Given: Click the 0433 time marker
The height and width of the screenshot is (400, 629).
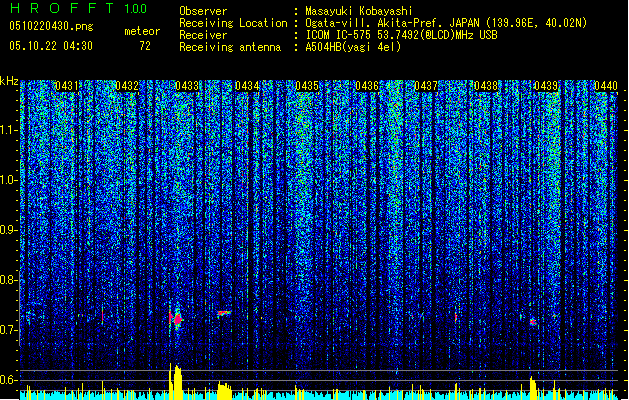Looking at the screenshot, I should 187,86.
